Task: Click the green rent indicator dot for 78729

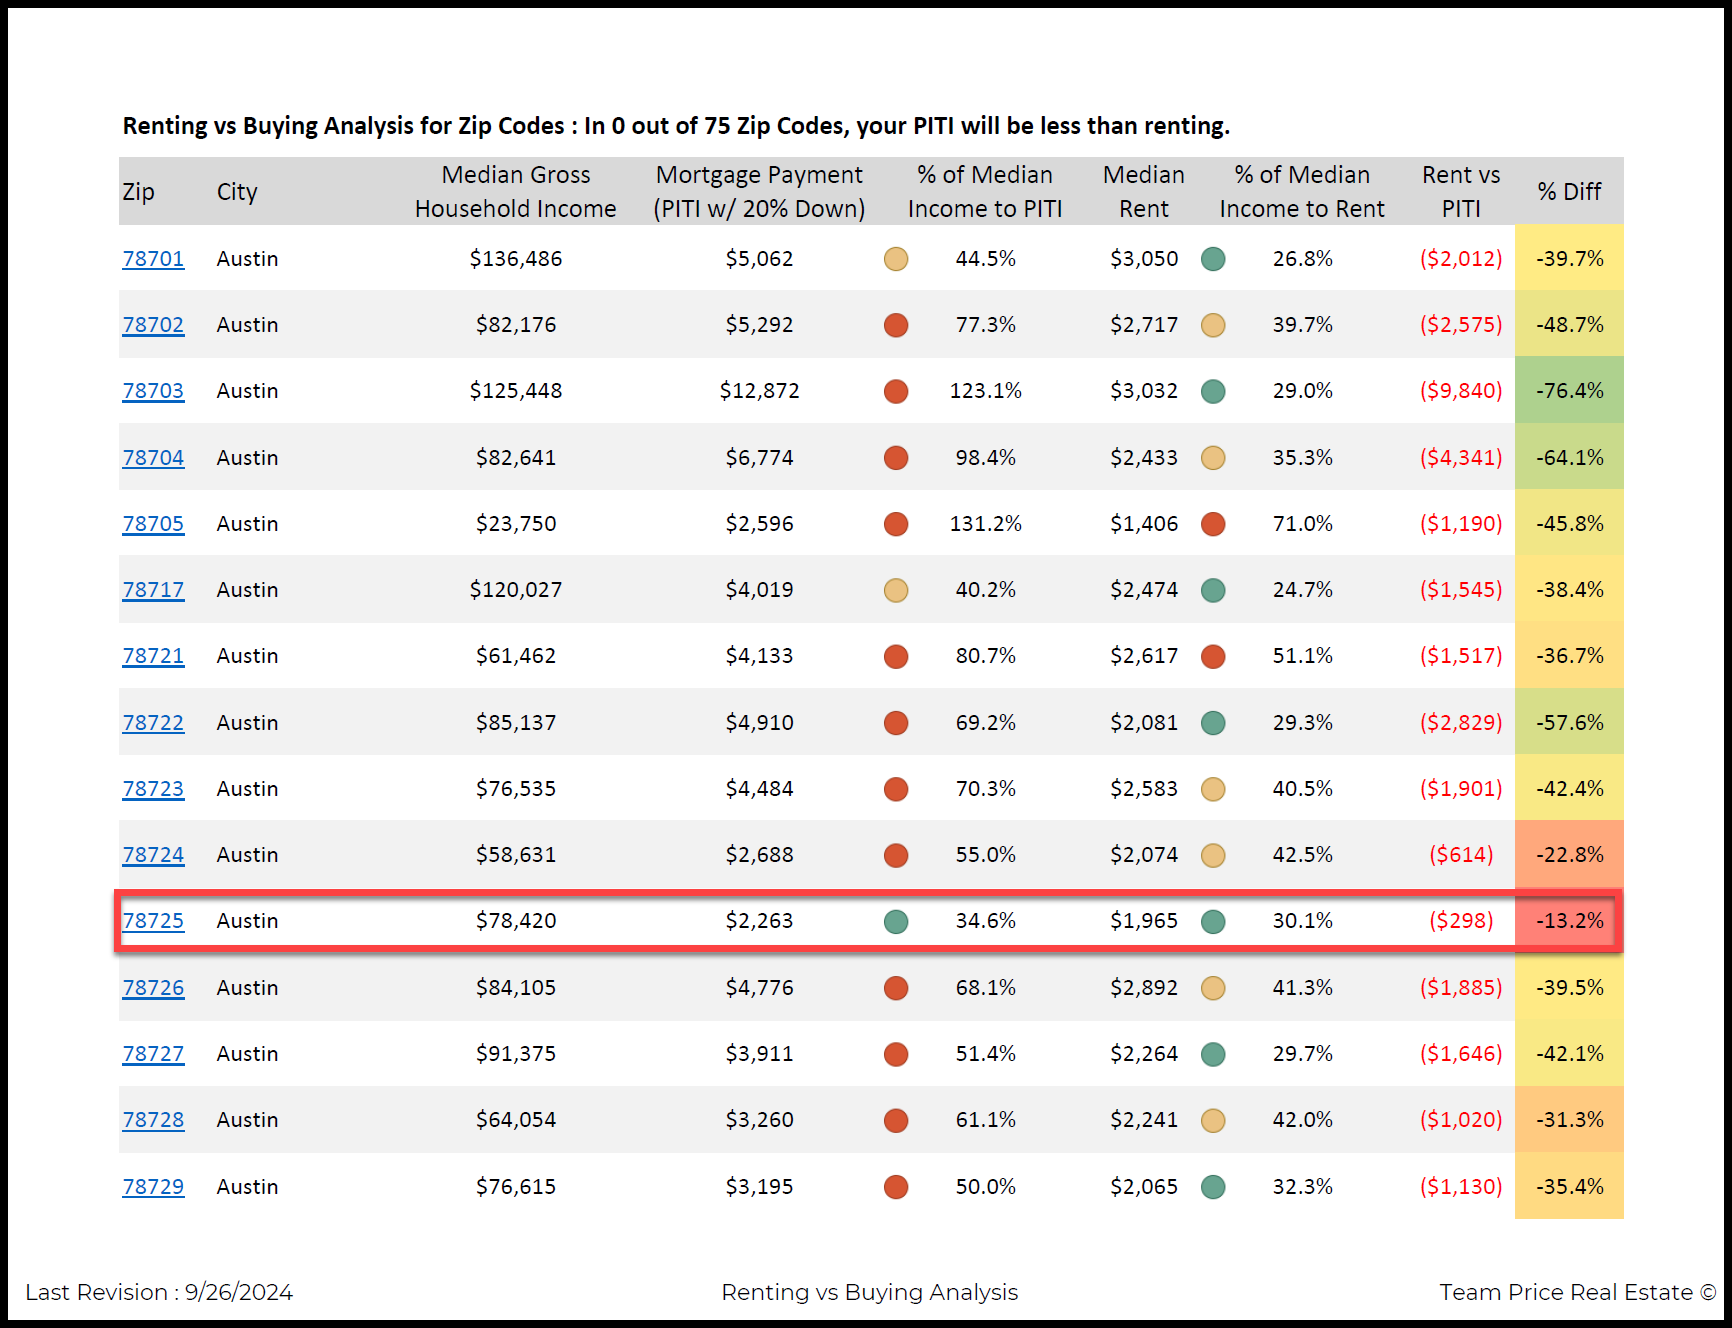Action: [1213, 1187]
